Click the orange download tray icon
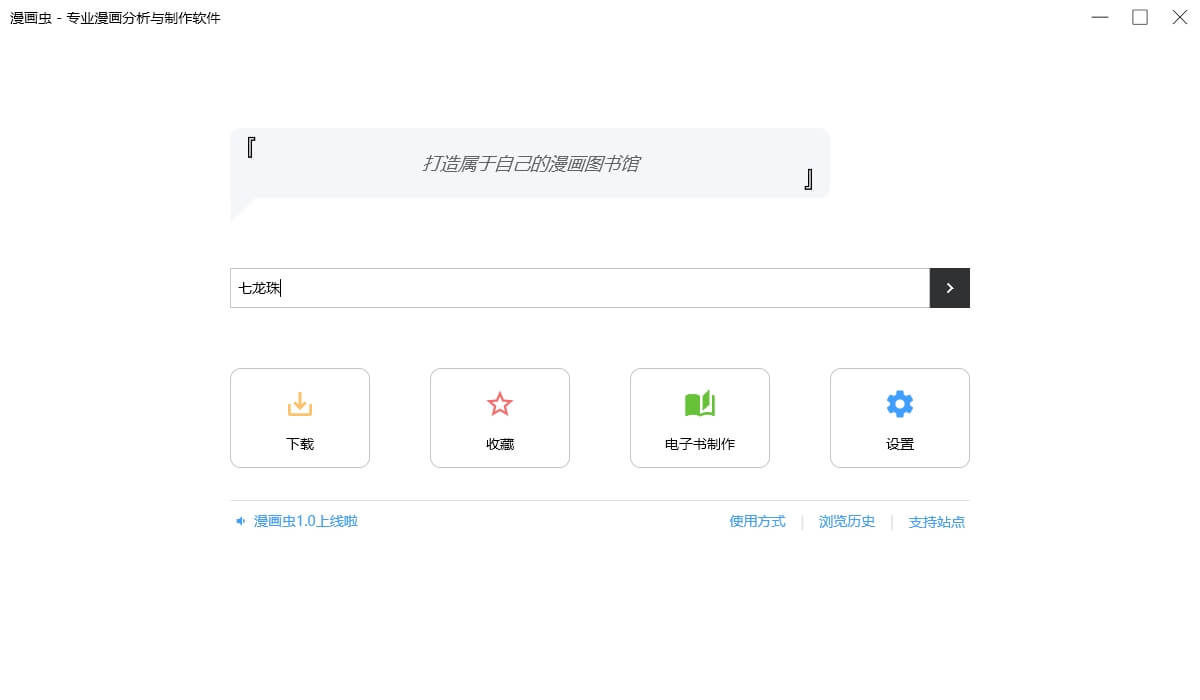This screenshot has width=1200, height=700. [x=300, y=404]
